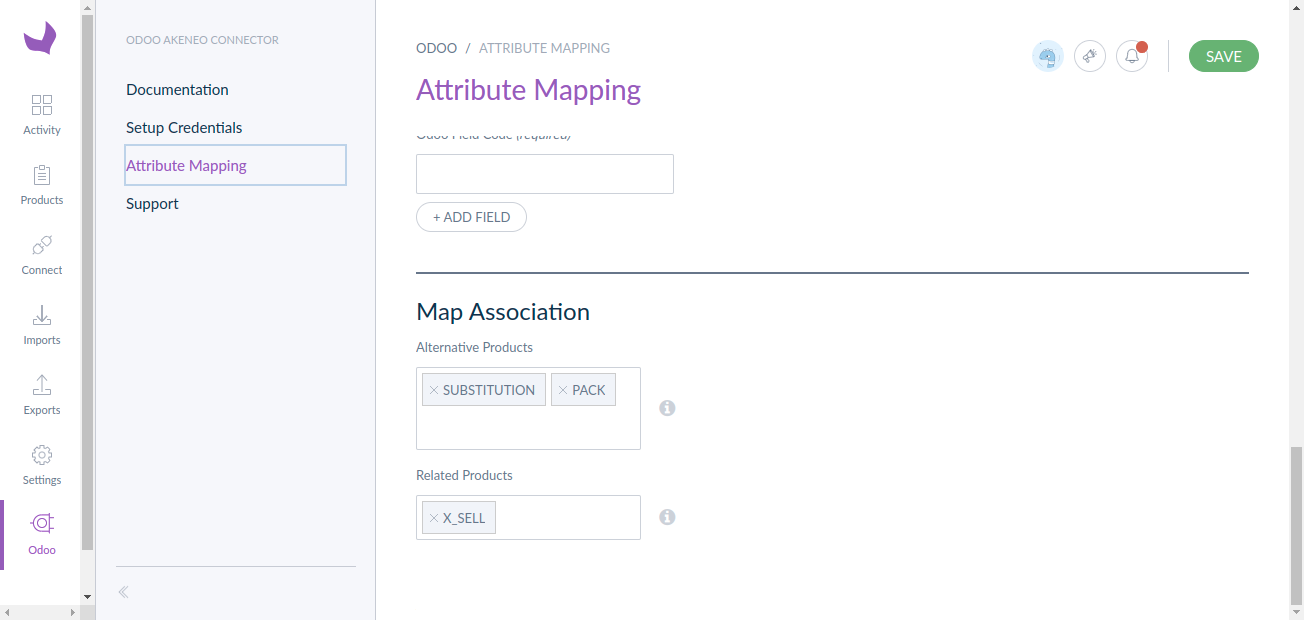Open the Documentation menu item

click(177, 90)
